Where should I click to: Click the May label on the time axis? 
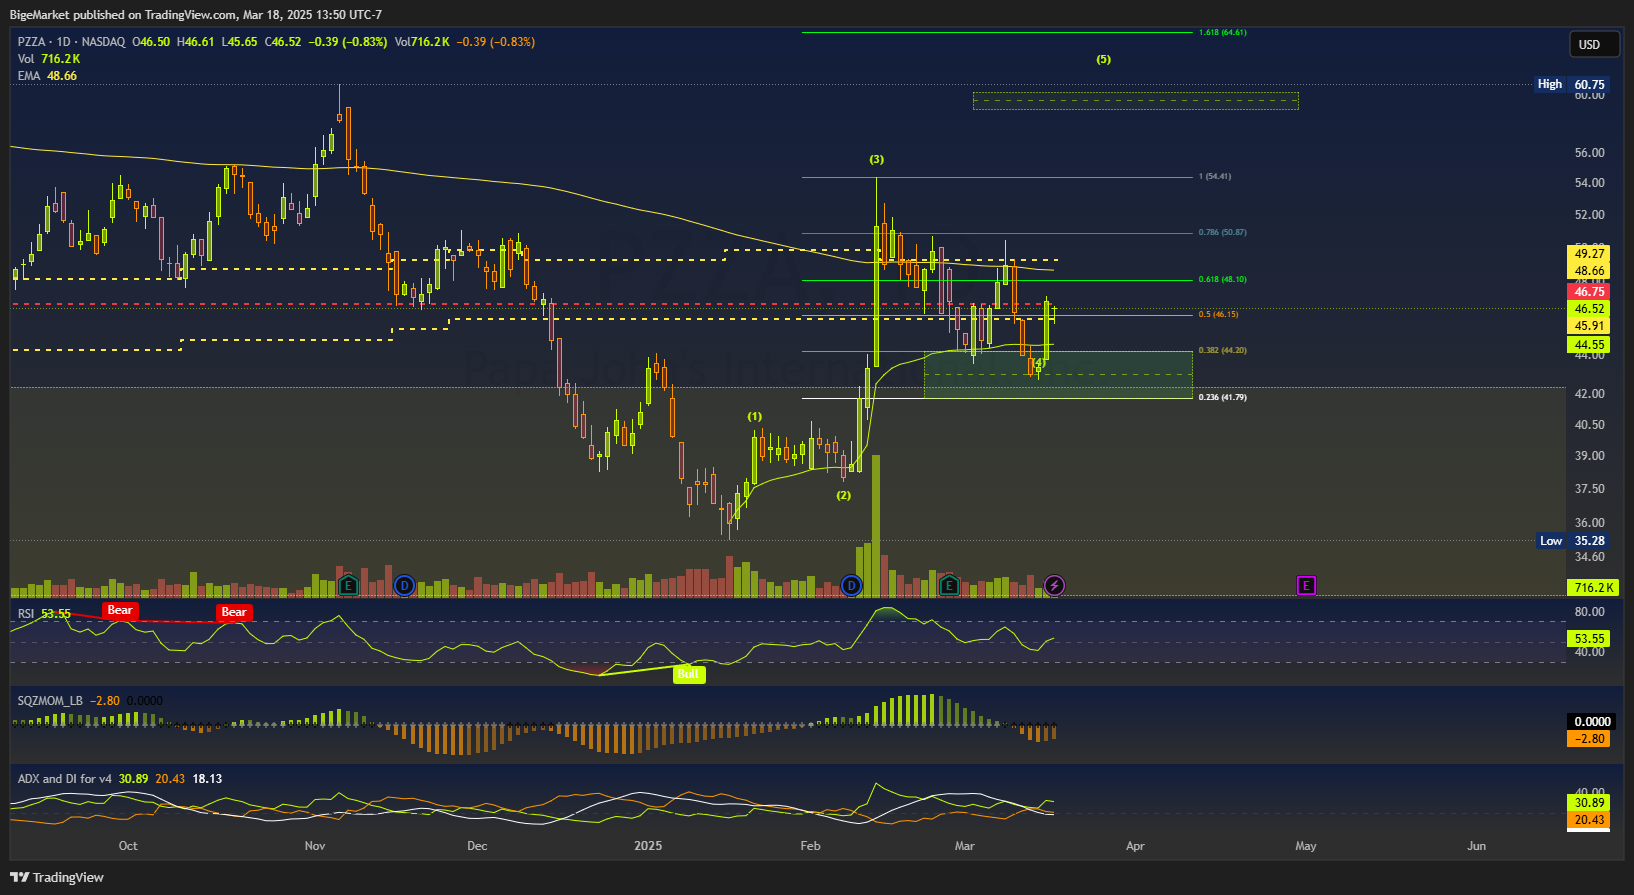click(1306, 846)
